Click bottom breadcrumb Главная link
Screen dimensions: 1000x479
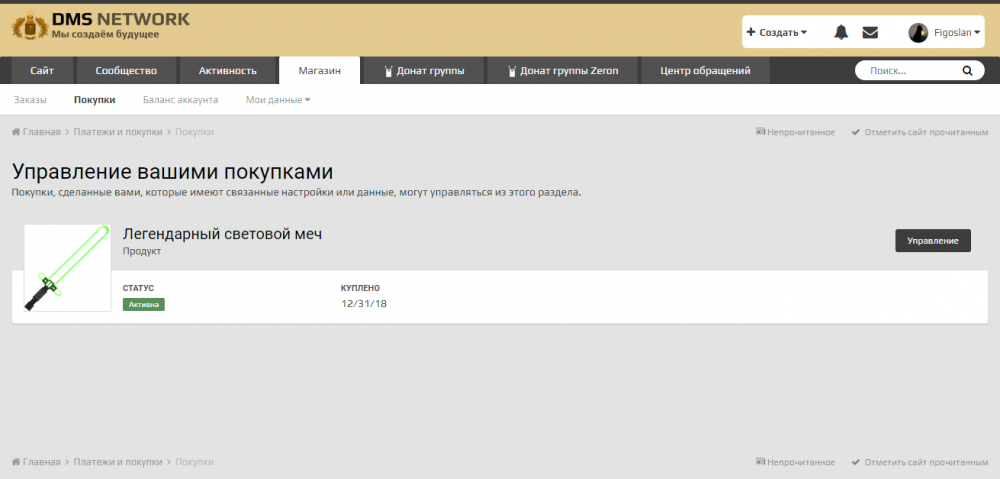pos(36,462)
